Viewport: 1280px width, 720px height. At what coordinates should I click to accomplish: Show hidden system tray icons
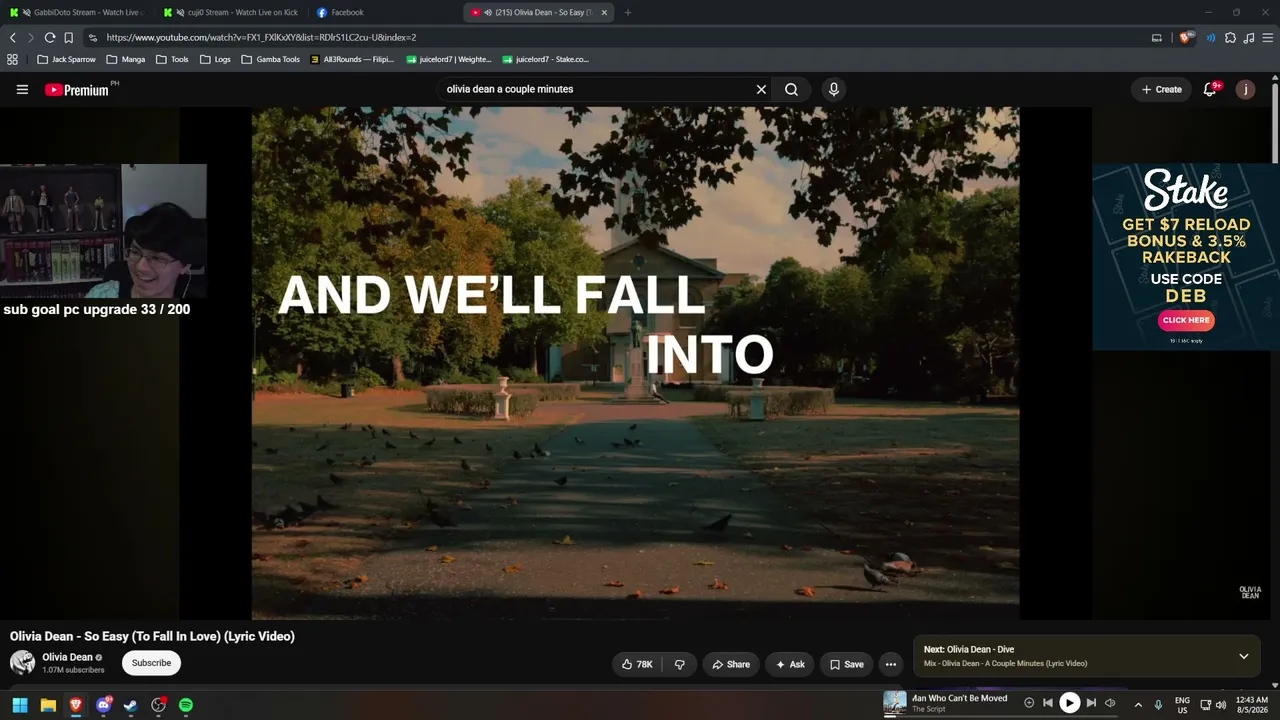1138,705
